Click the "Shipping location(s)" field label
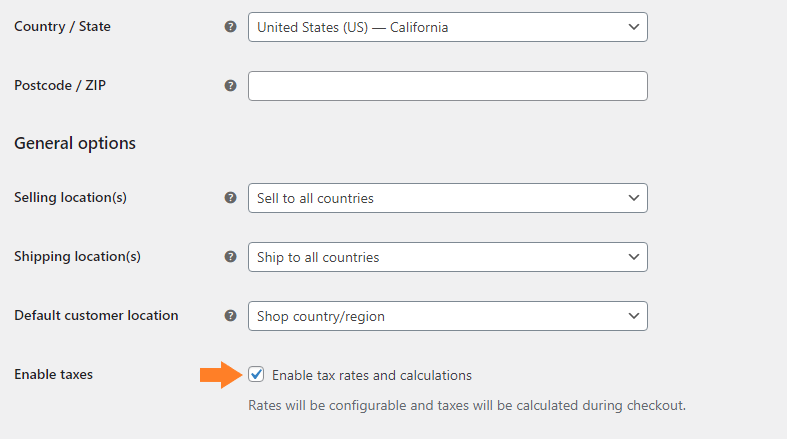 point(77,257)
